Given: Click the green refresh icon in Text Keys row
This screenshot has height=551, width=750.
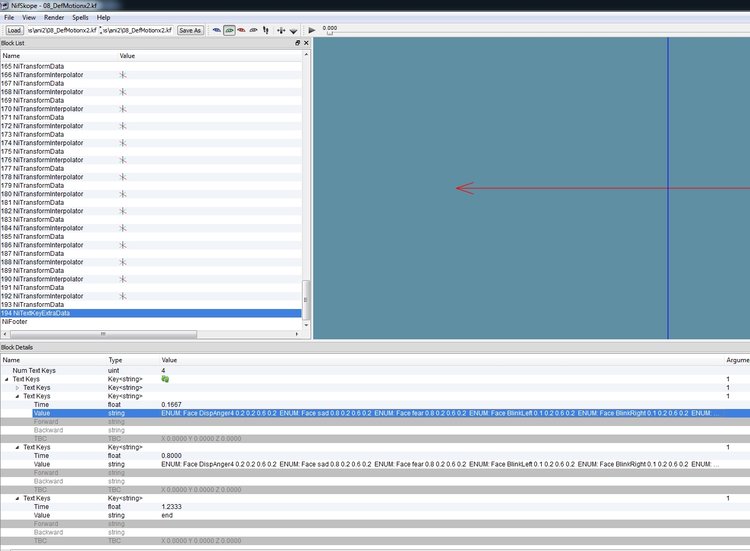Looking at the screenshot, I should click(x=165, y=379).
